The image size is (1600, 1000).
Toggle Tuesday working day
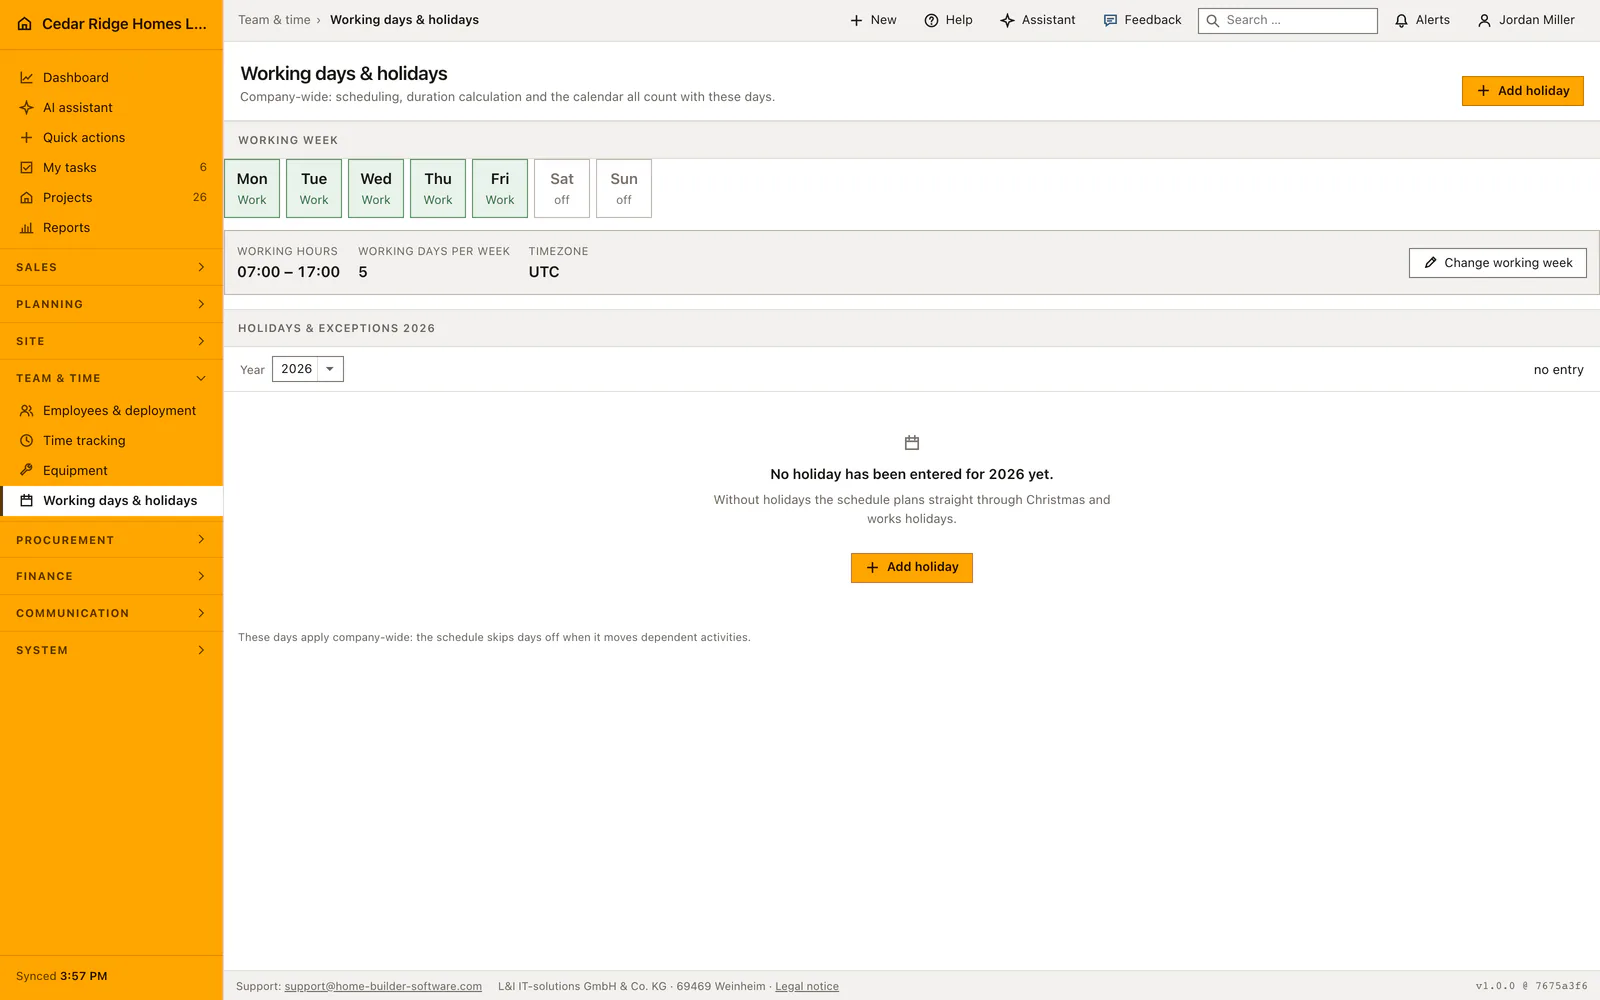point(314,188)
